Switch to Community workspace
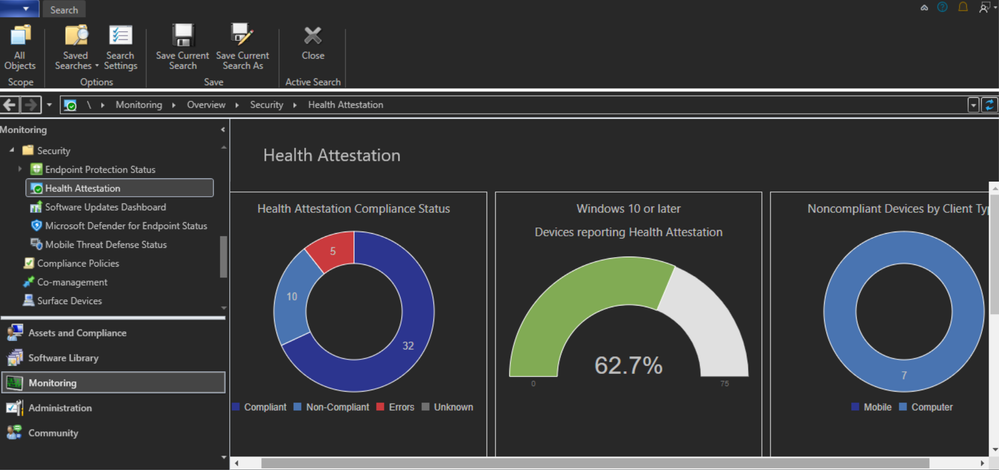 [x=113, y=433]
